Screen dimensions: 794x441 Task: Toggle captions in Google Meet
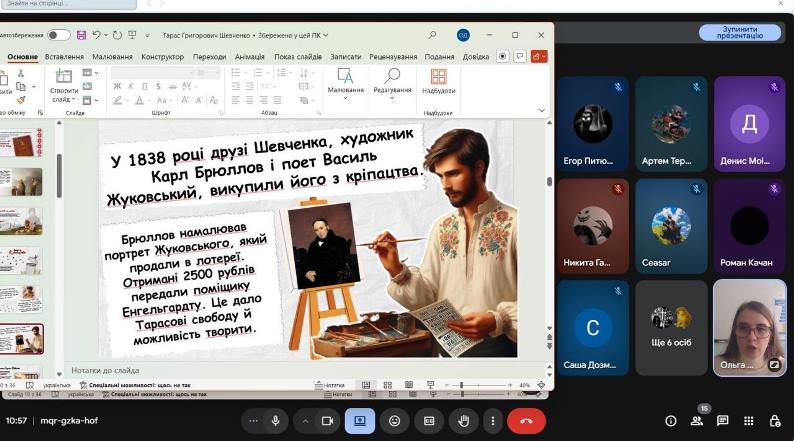pyautogui.click(x=429, y=421)
